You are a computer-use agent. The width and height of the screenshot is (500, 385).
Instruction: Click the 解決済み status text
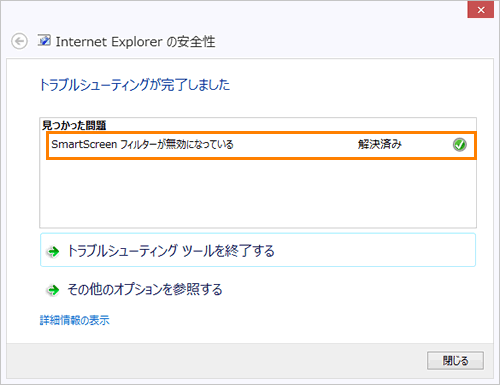tap(380, 145)
